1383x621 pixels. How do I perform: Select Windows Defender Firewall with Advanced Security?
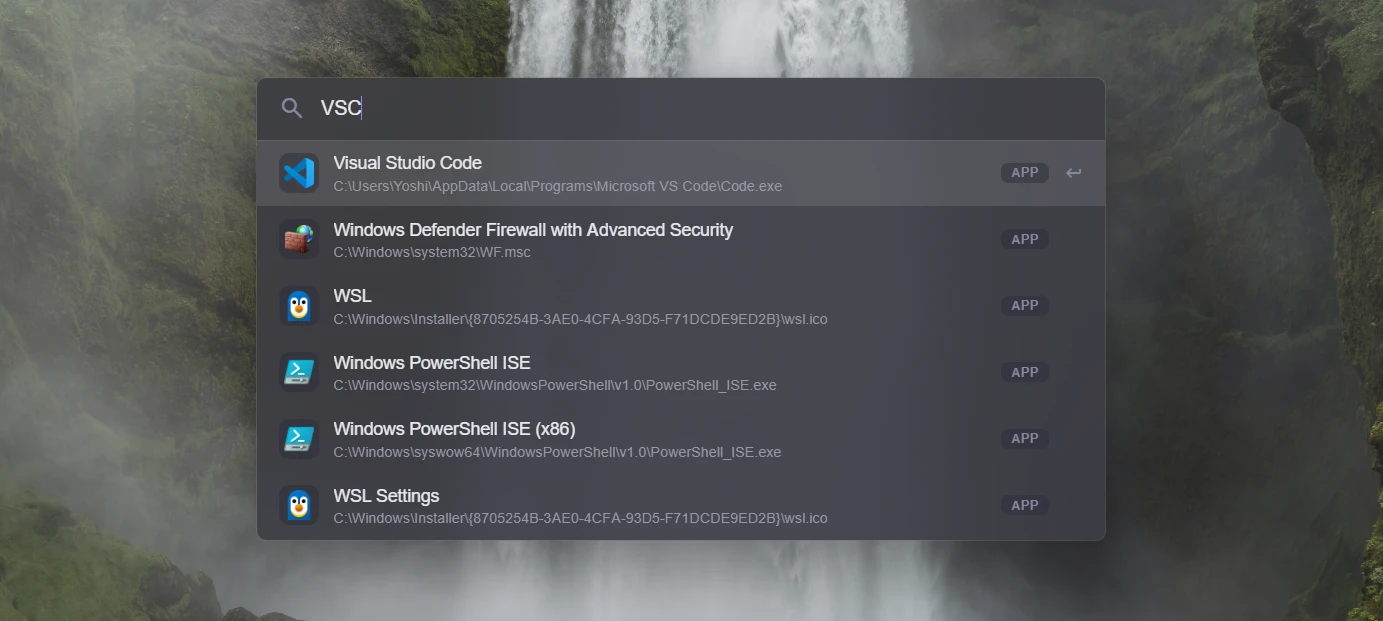[681, 239]
